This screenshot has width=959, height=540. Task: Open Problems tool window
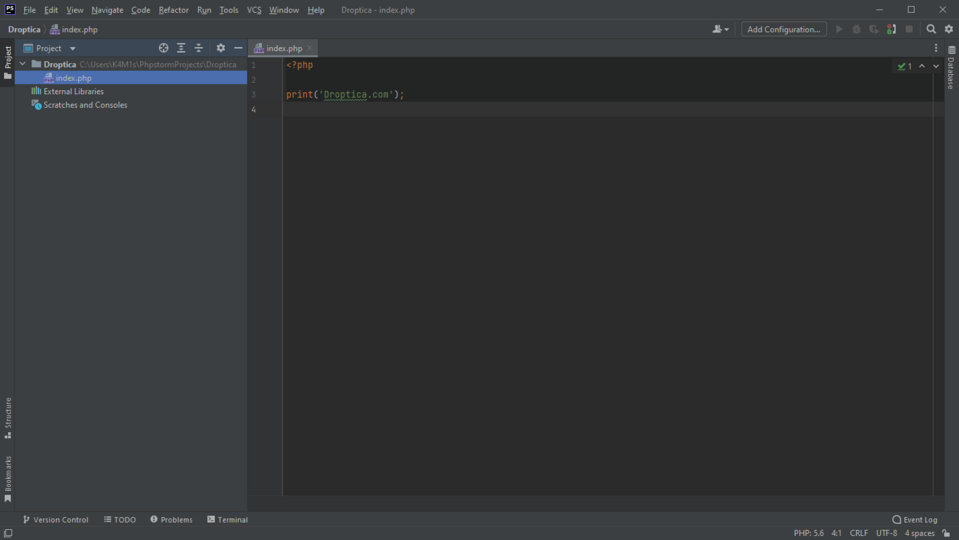coord(171,519)
